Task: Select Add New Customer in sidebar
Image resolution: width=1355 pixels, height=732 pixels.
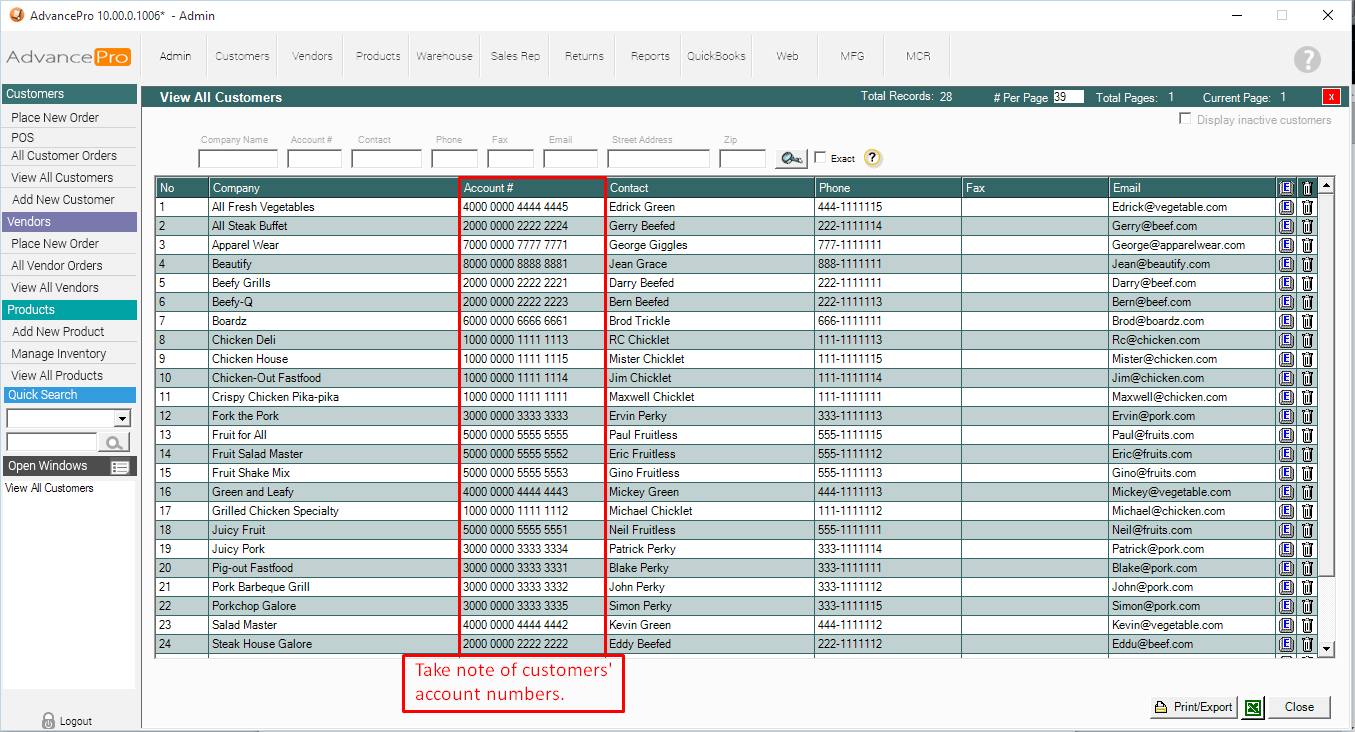Action: click(x=63, y=200)
